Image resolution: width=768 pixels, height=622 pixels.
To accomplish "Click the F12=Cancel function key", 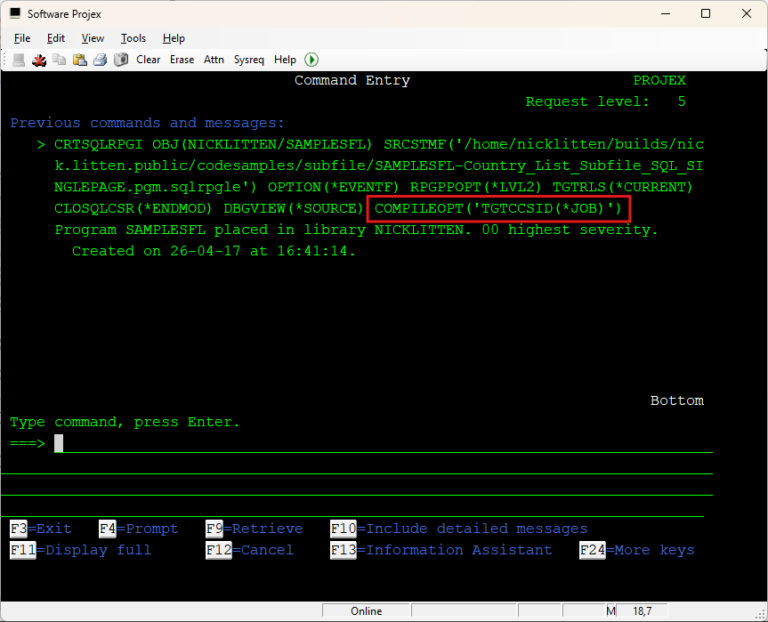I will [x=250, y=550].
